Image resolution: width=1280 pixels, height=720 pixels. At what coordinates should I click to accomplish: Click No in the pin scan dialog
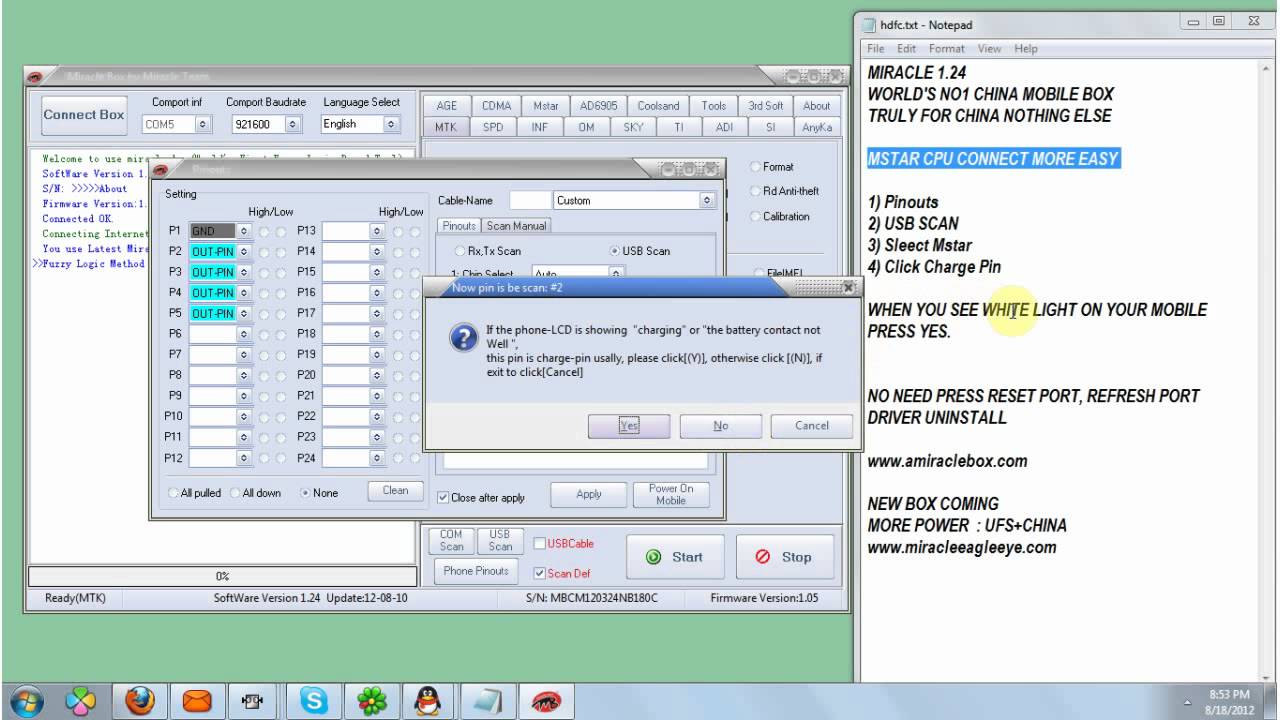click(x=720, y=425)
